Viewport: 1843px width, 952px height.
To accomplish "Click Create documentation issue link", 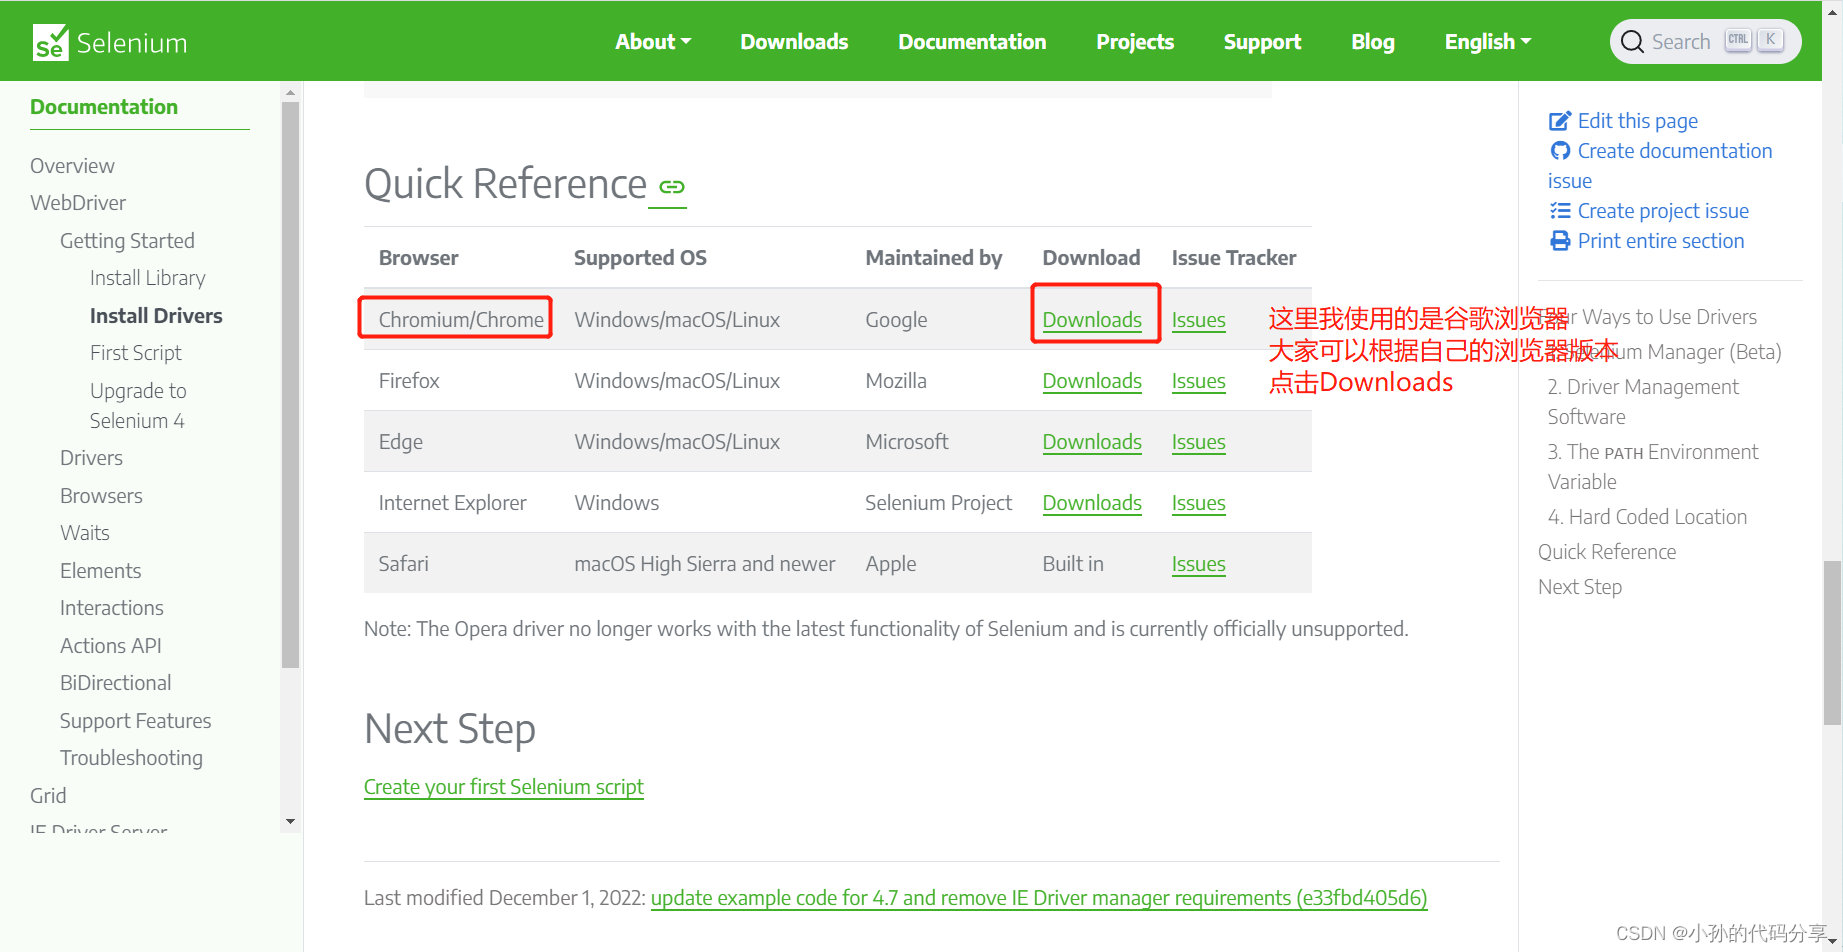I will [x=1660, y=166].
